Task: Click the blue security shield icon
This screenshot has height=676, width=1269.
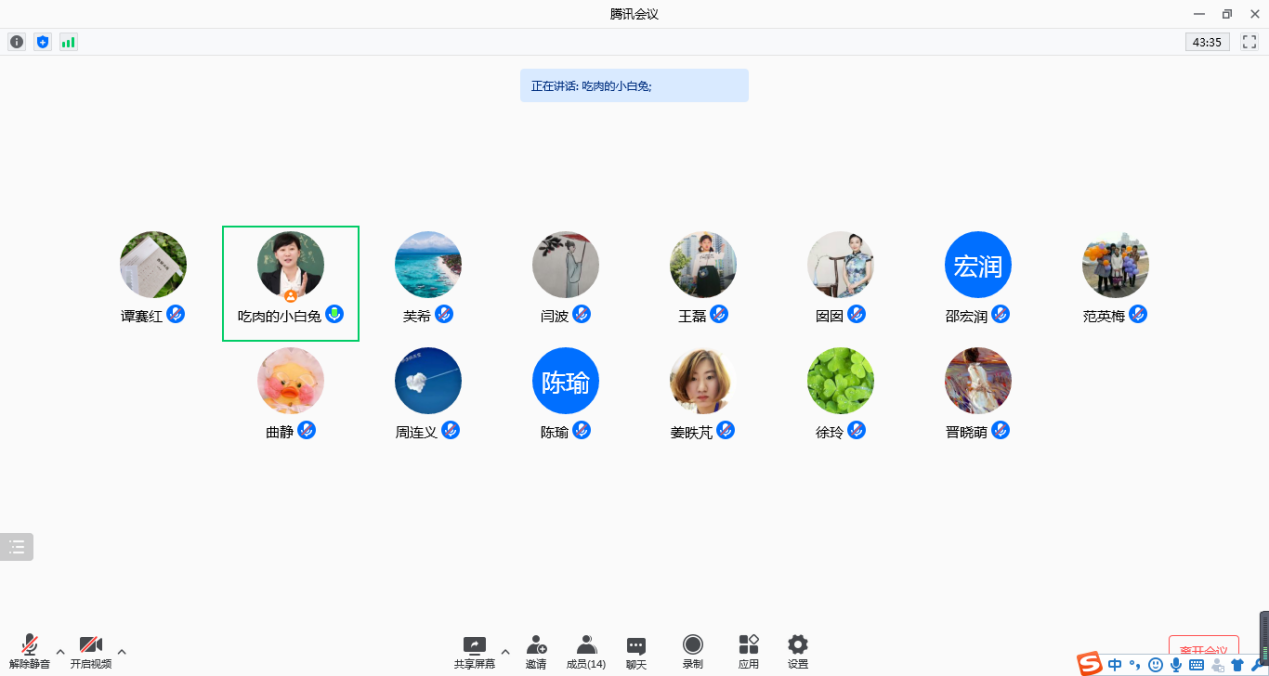Action: point(42,42)
